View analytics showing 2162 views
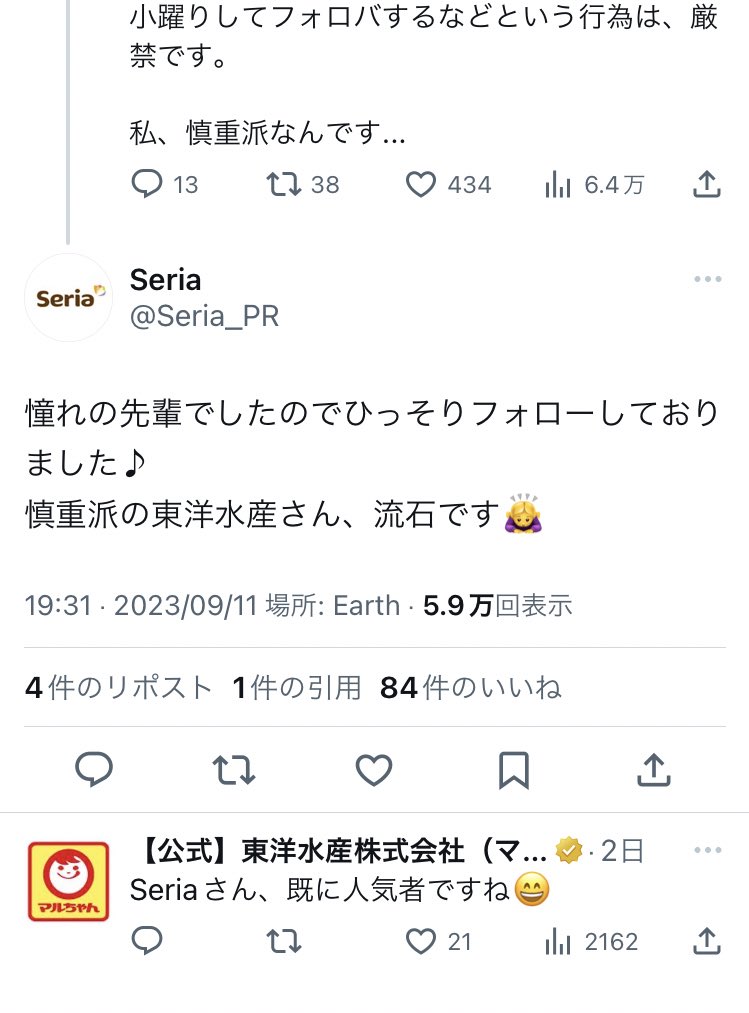 (591, 942)
